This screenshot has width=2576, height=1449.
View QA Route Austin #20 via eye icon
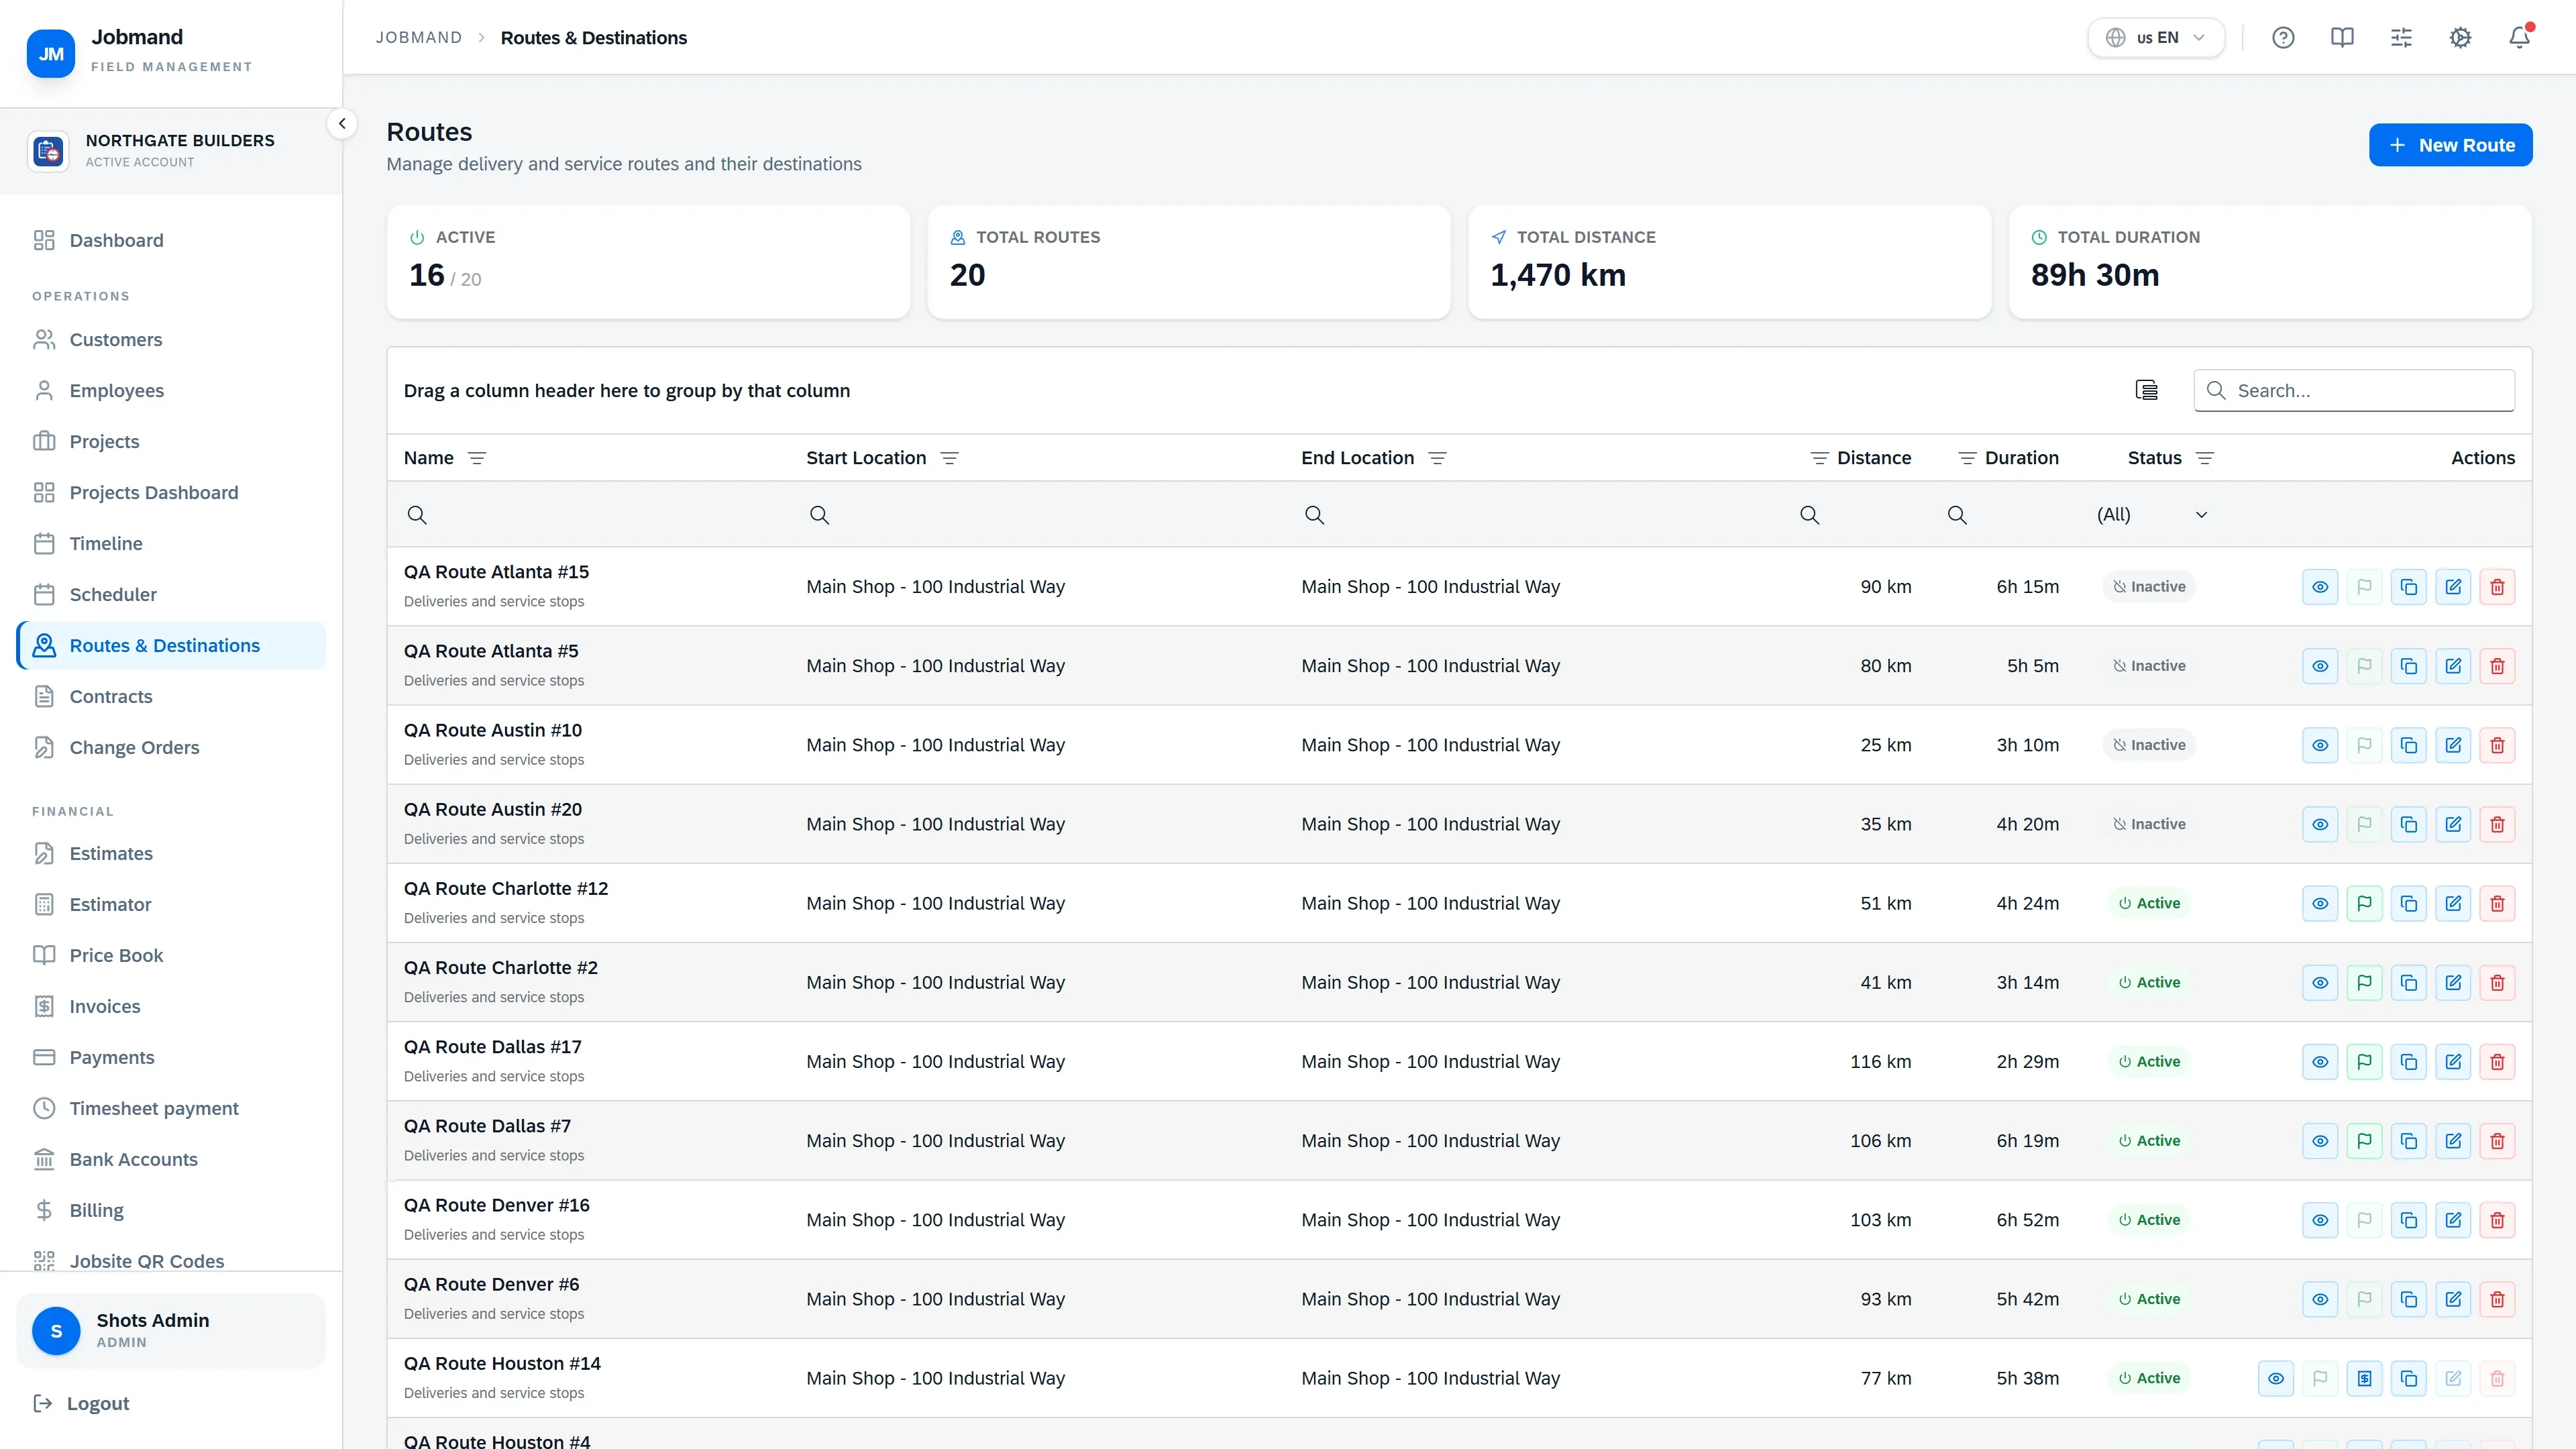2320,824
